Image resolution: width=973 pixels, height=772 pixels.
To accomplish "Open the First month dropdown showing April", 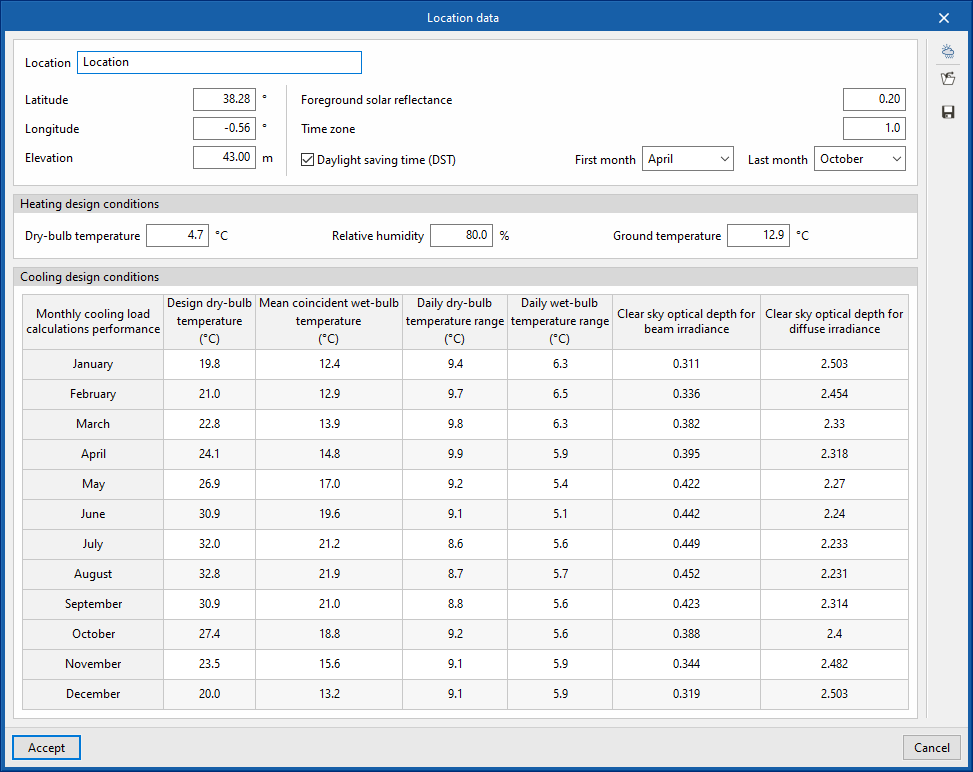I will [688, 159].
